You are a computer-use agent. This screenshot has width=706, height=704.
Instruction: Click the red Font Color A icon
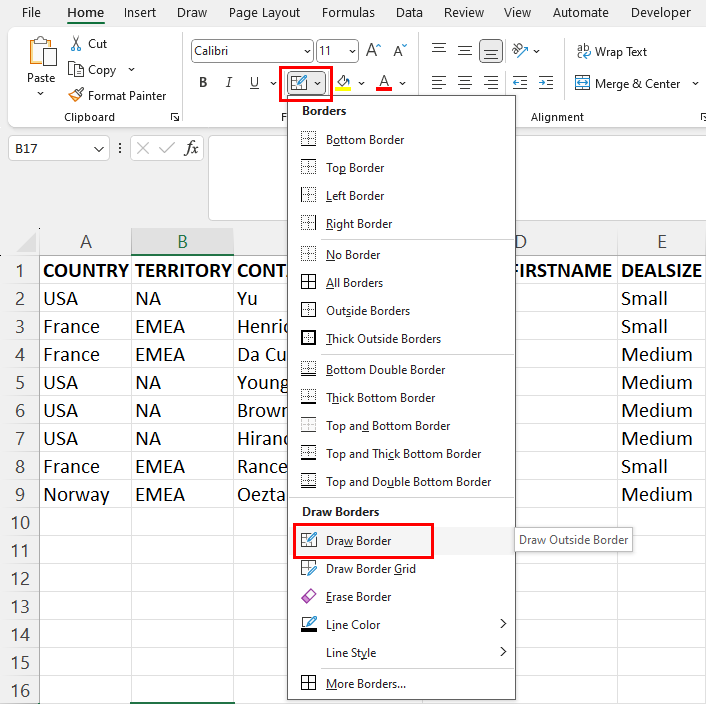click(384, 83)
